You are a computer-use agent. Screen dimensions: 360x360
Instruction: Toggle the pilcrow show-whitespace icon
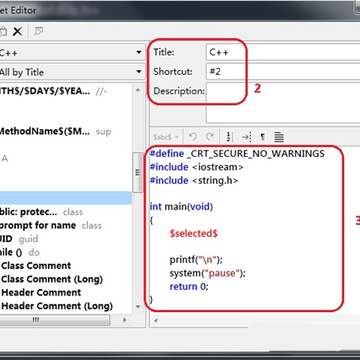tap(263, 137)
